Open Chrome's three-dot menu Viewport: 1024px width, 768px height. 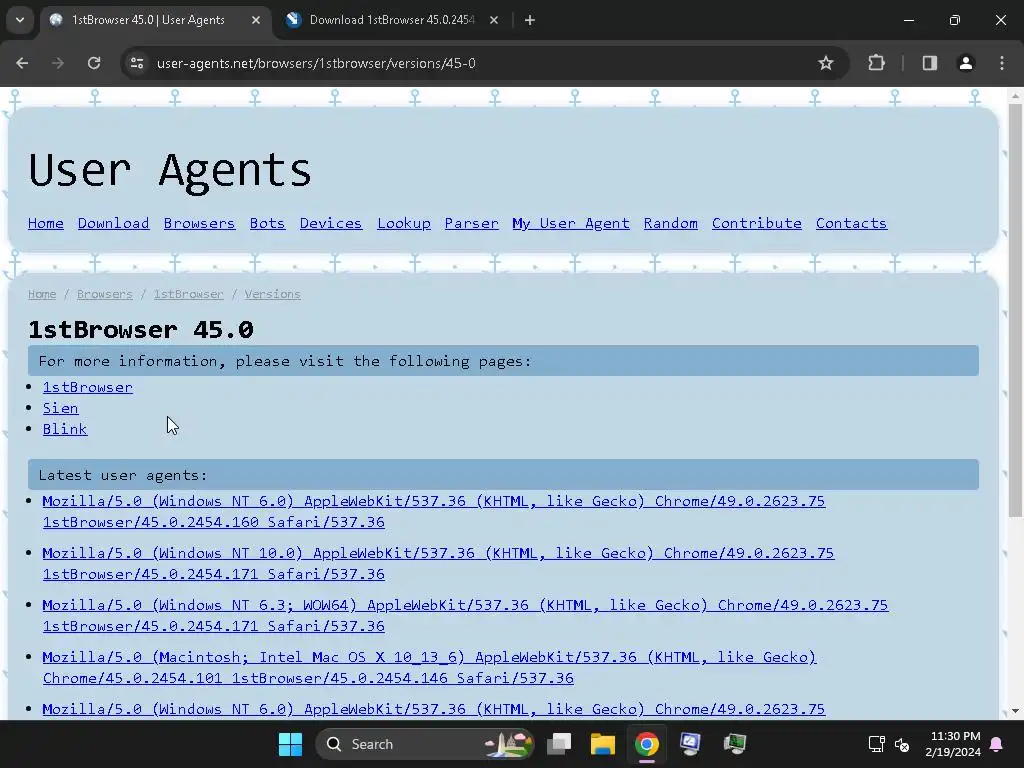[1002, 63]
